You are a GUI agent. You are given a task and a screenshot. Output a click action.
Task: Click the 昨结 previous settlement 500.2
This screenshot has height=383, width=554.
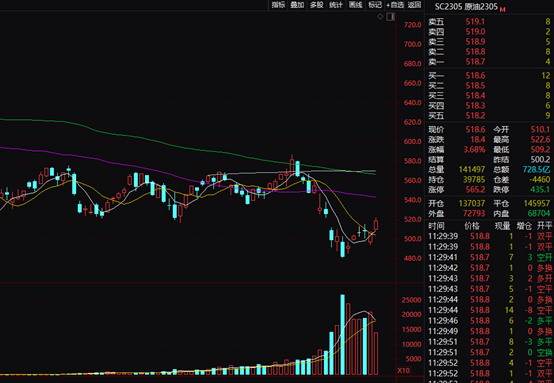[540, 160]
